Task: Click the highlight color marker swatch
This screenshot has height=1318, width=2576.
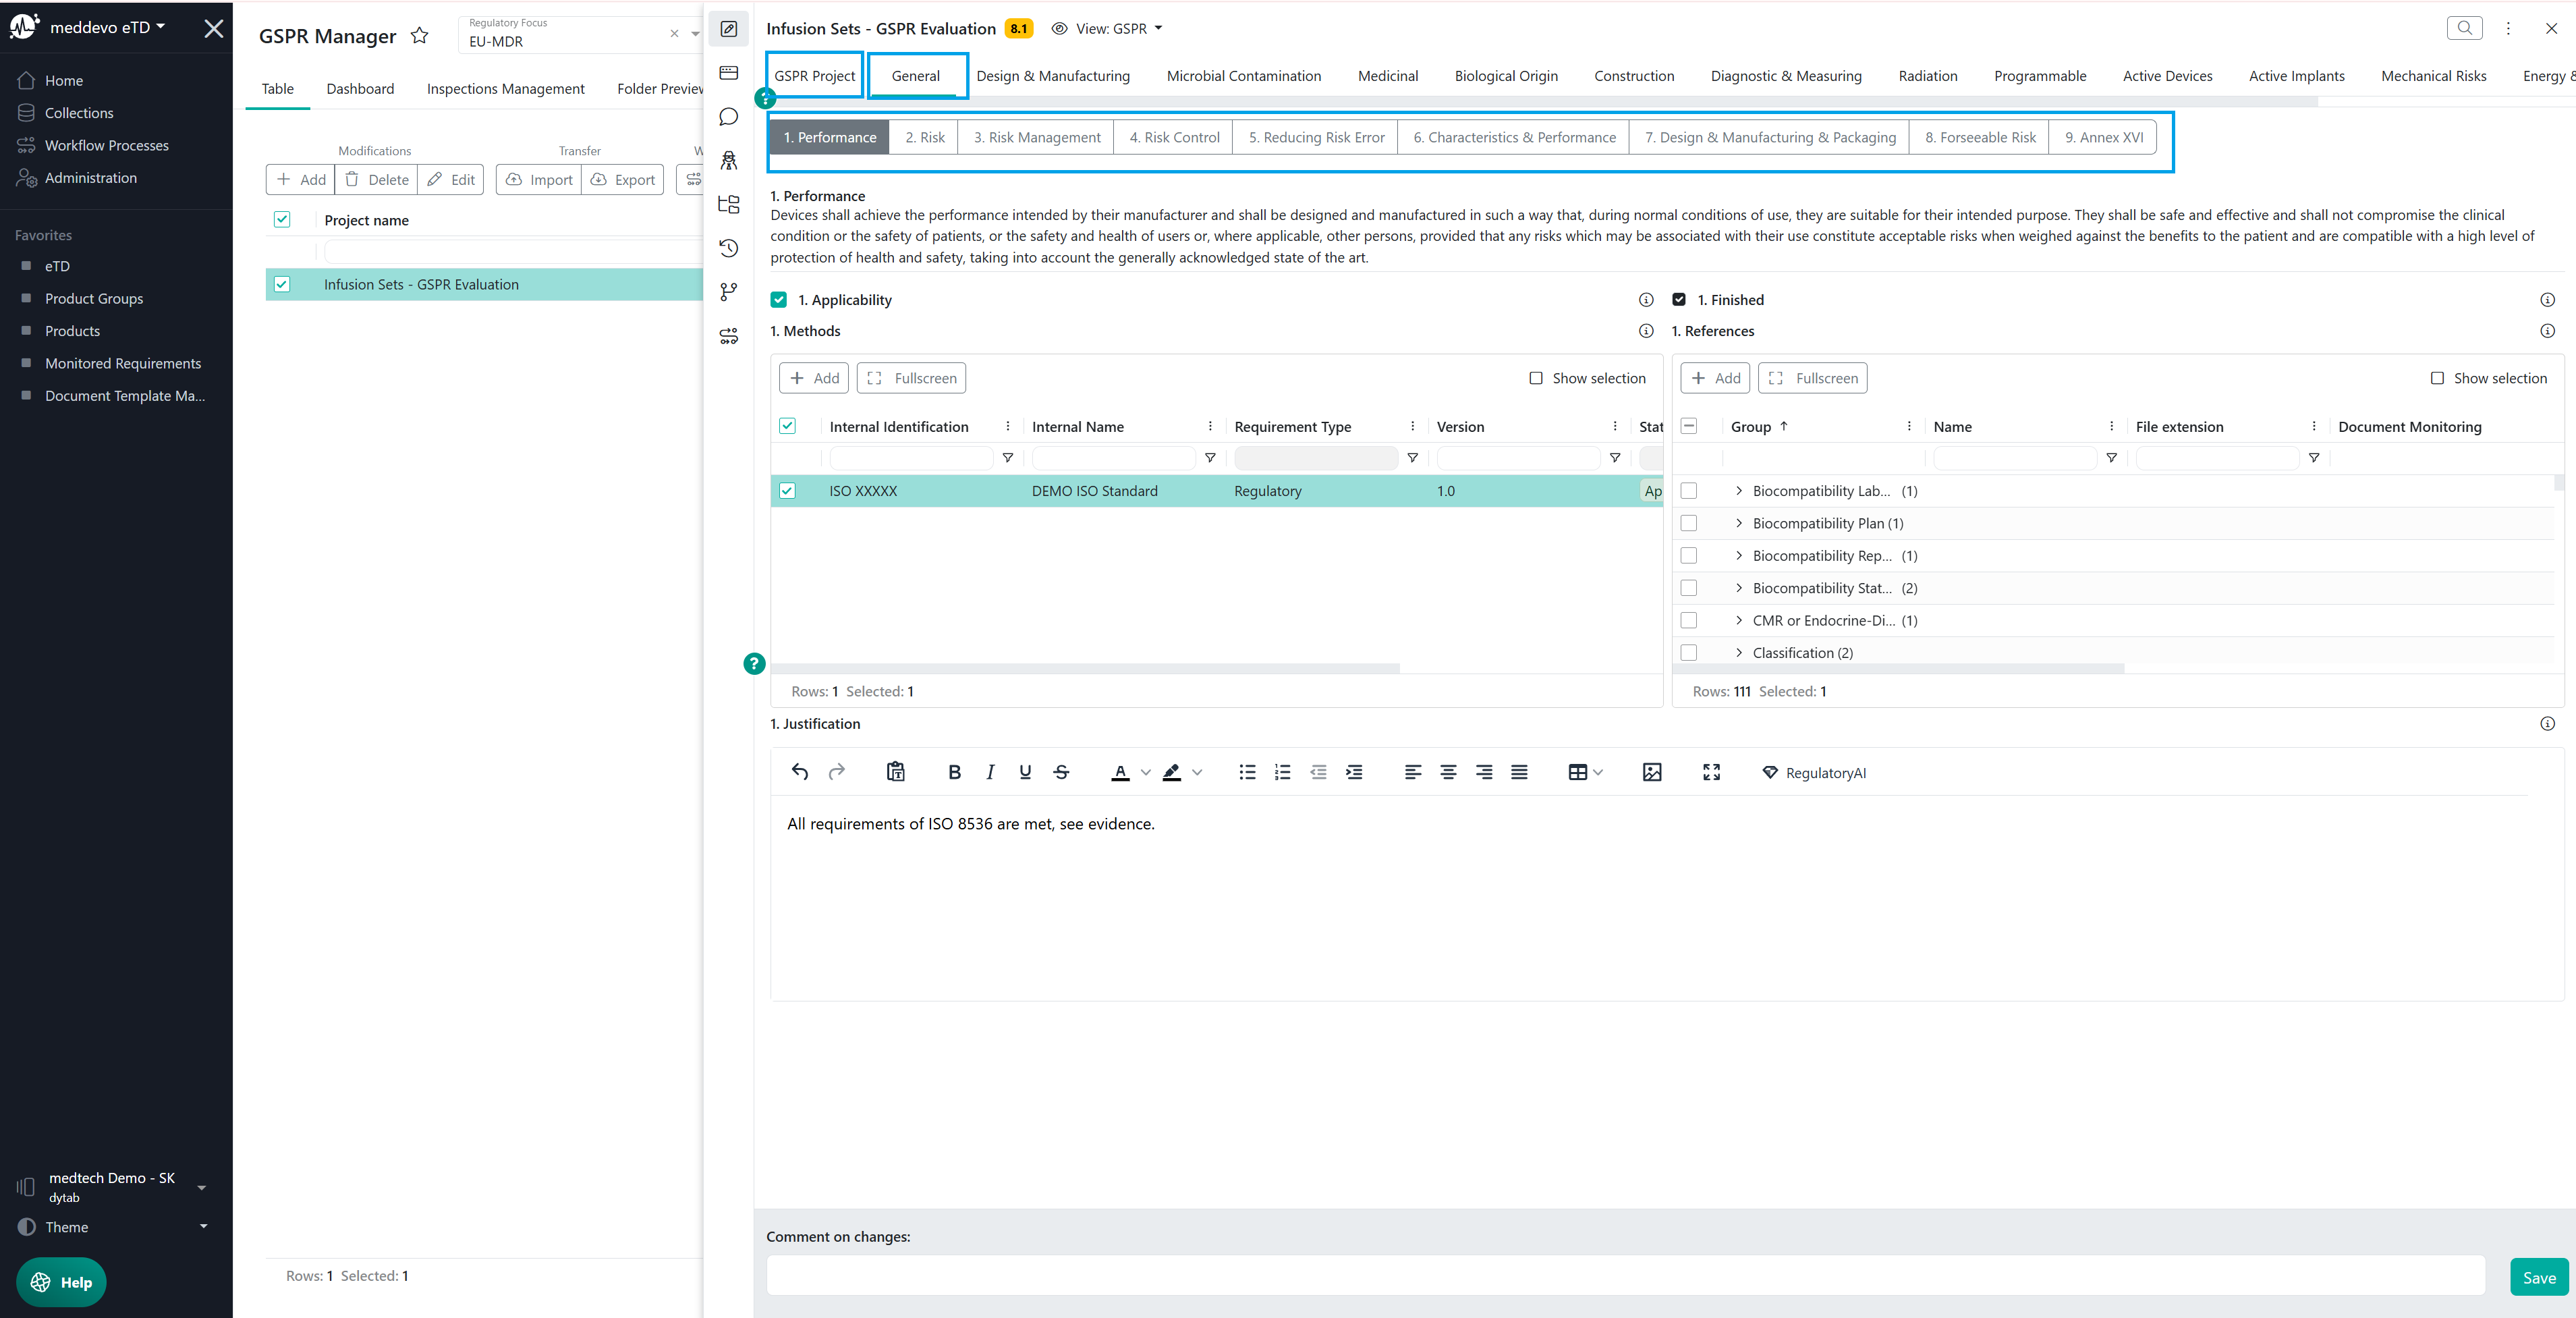Action: (1172, 772)
